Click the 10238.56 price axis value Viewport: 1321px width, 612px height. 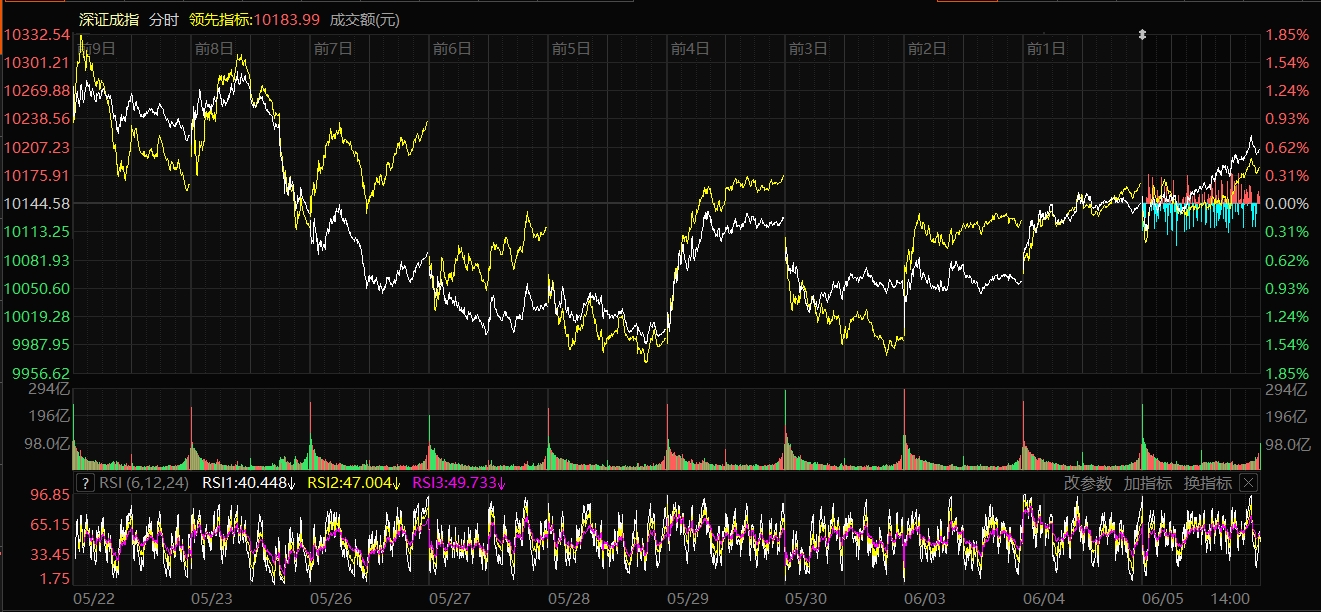tap(37, 119)
